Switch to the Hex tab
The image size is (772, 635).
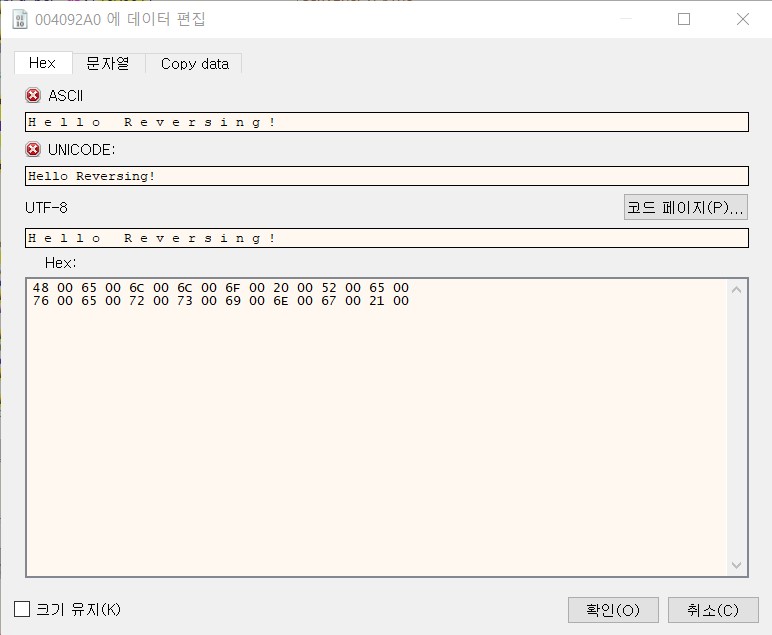point(43,63)
